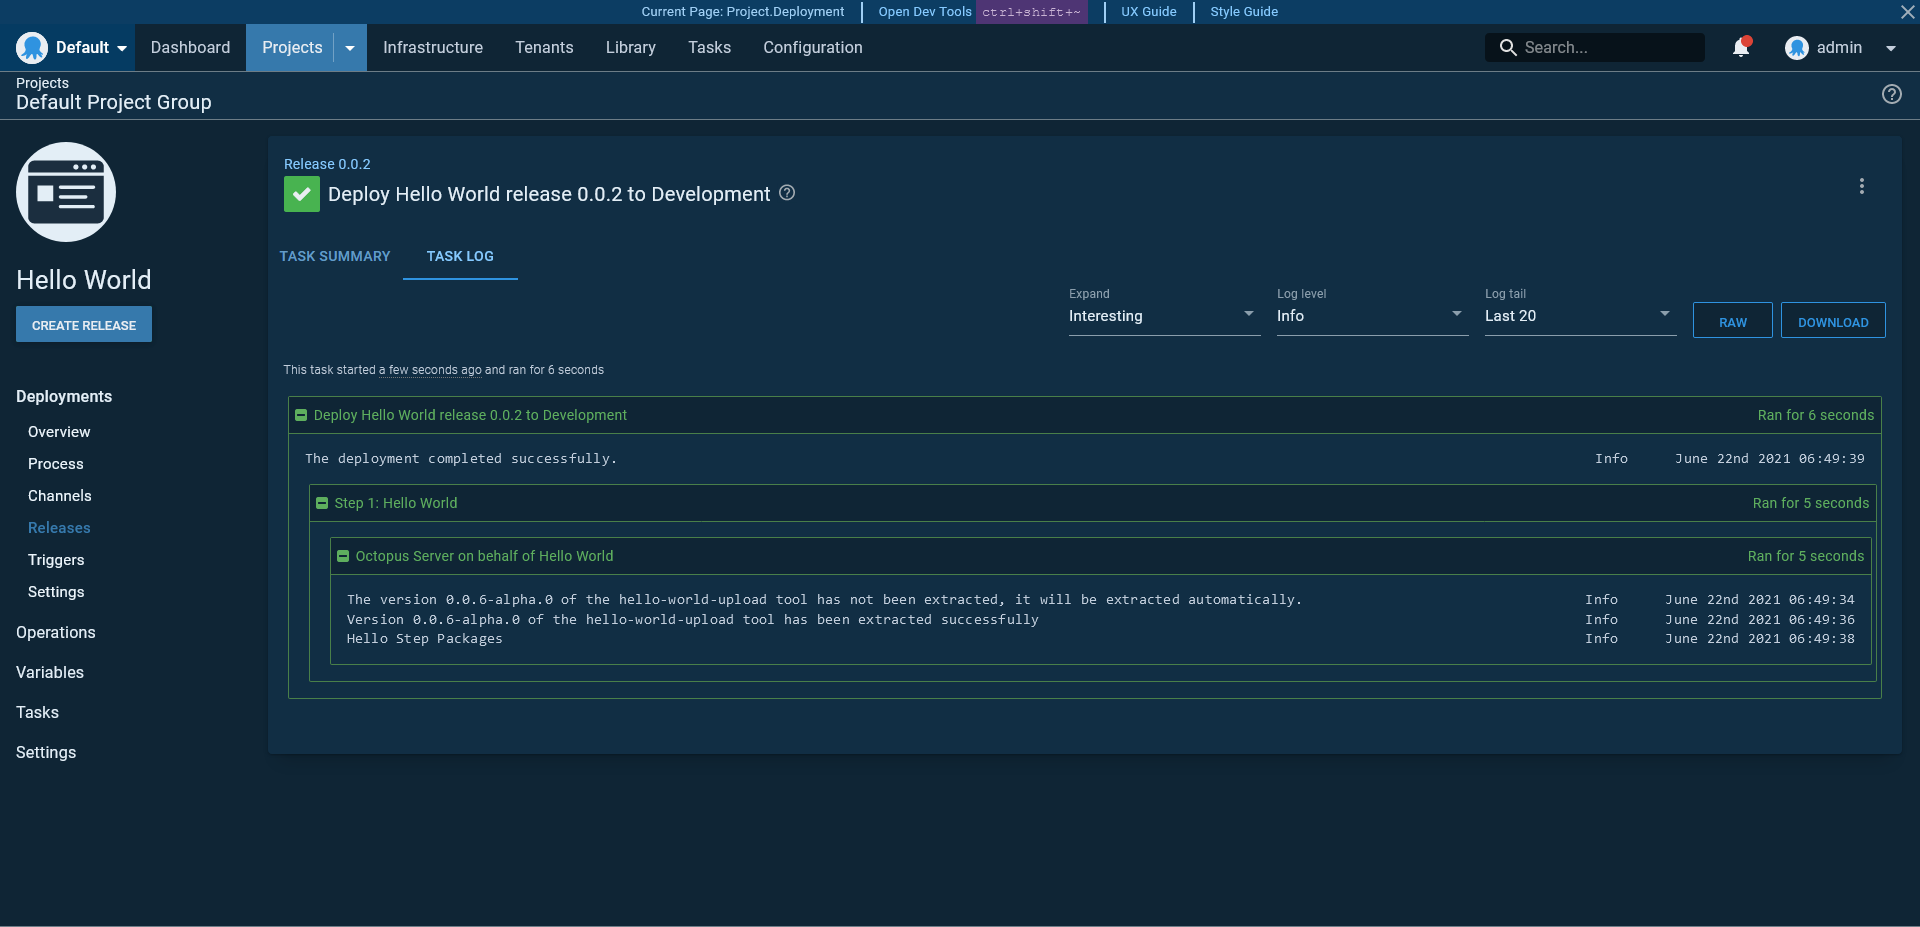Open the Style Guide link
The image size is (1920, 927).
point(1244,12)
